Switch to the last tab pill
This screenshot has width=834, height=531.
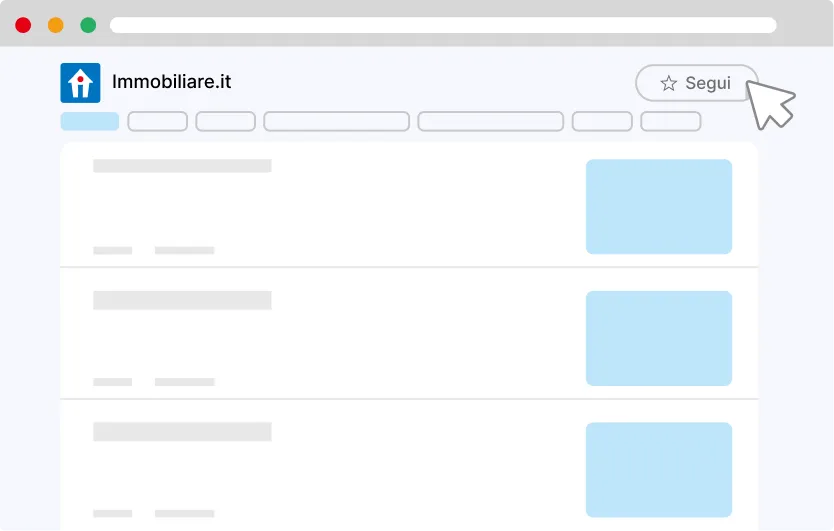tap(670, 121)
